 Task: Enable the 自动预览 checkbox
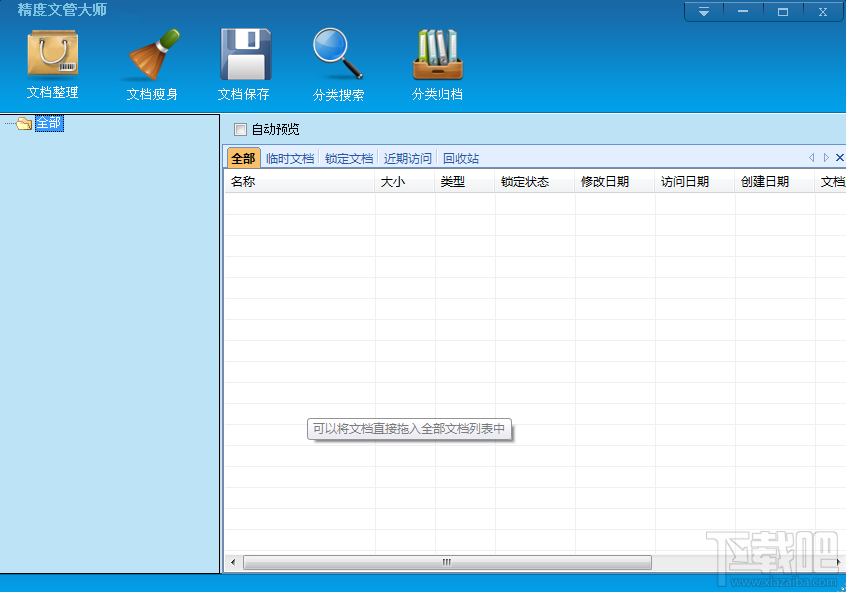240,130
